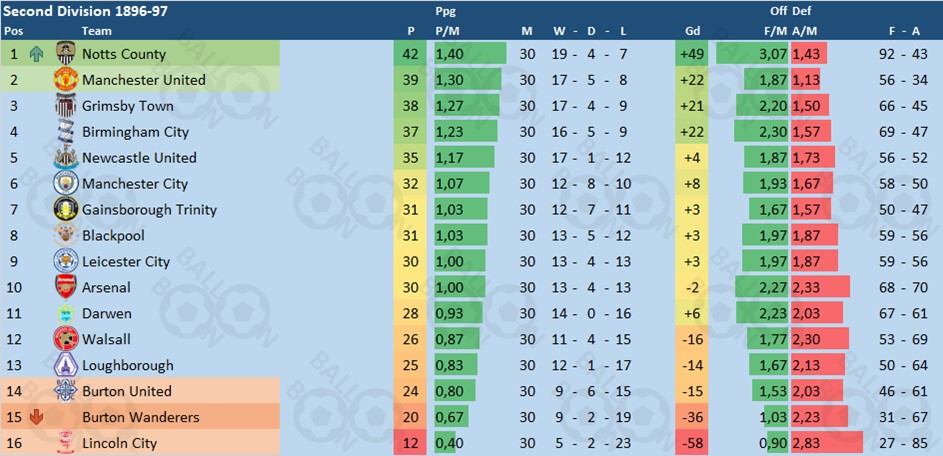The width and height of the screenshot is (943, 456).
Task: Click Darwen's F/M green bar 2,23
Action: click(761, 313)
